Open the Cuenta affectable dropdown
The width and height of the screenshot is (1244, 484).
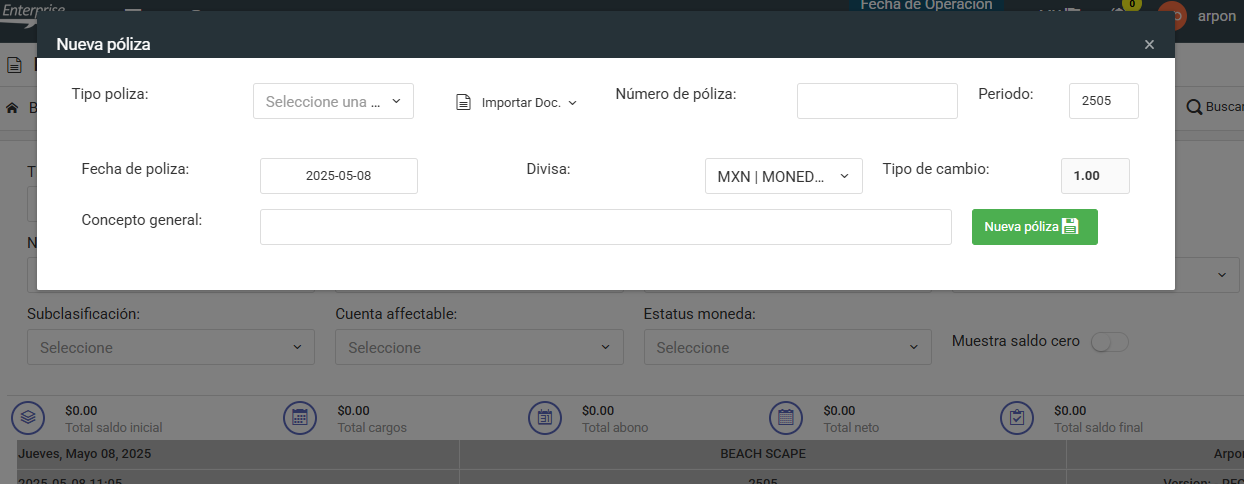(x=479, y=347)
